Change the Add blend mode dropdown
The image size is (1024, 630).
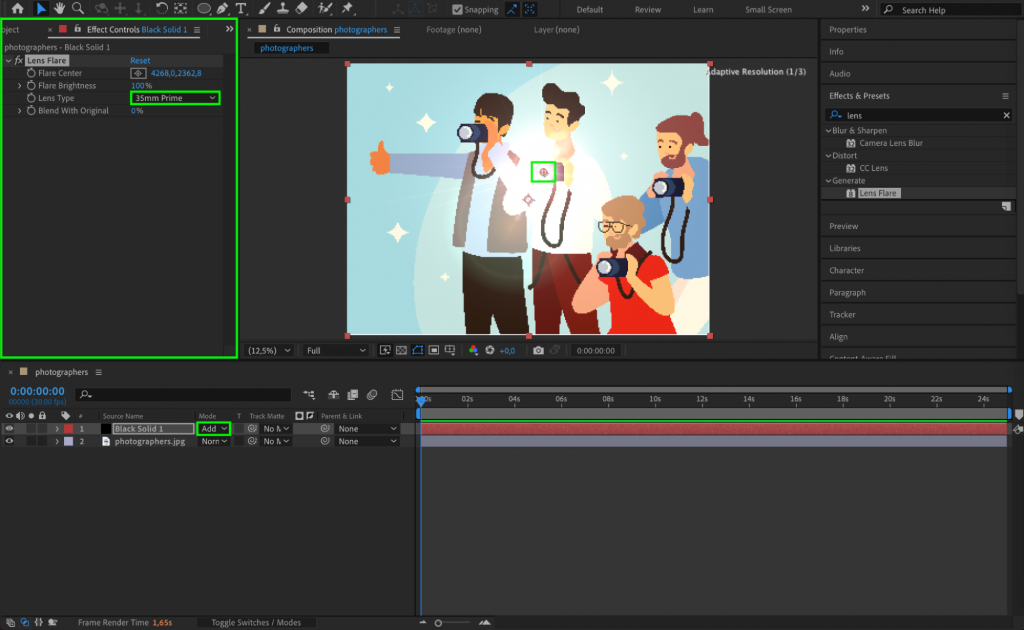point(212,428)
